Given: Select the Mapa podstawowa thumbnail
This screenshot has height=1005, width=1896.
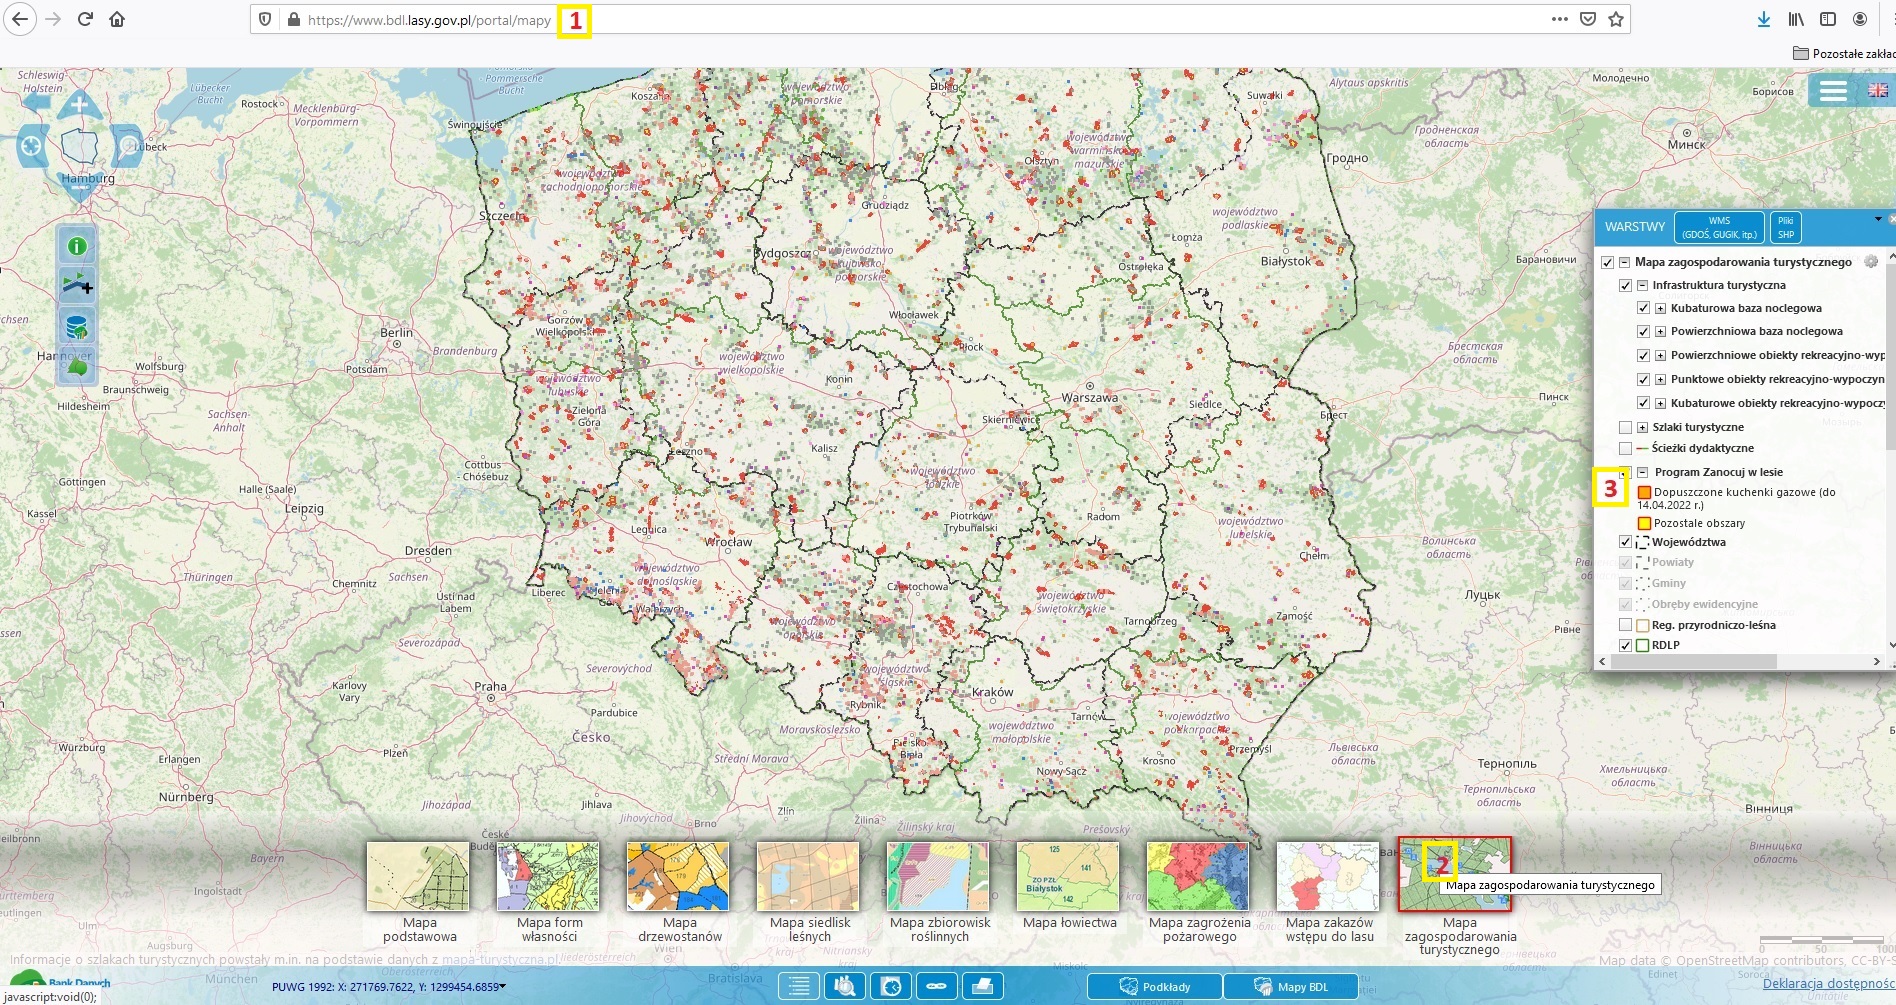Looking at the screenshot, I should tap(418, 876).
